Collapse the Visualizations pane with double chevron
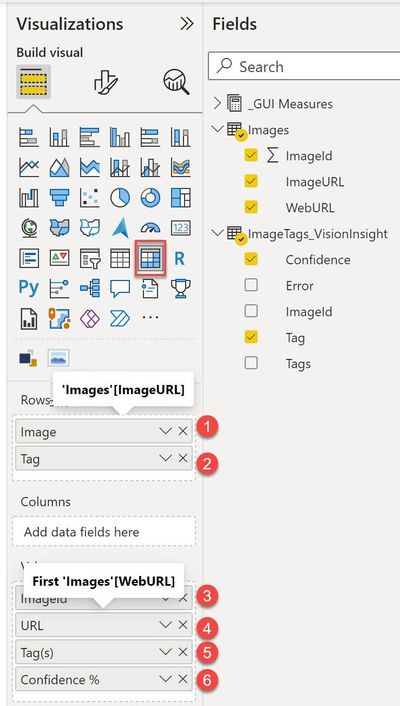Screen dimensions: 400x706 click(x=186, y=24)
